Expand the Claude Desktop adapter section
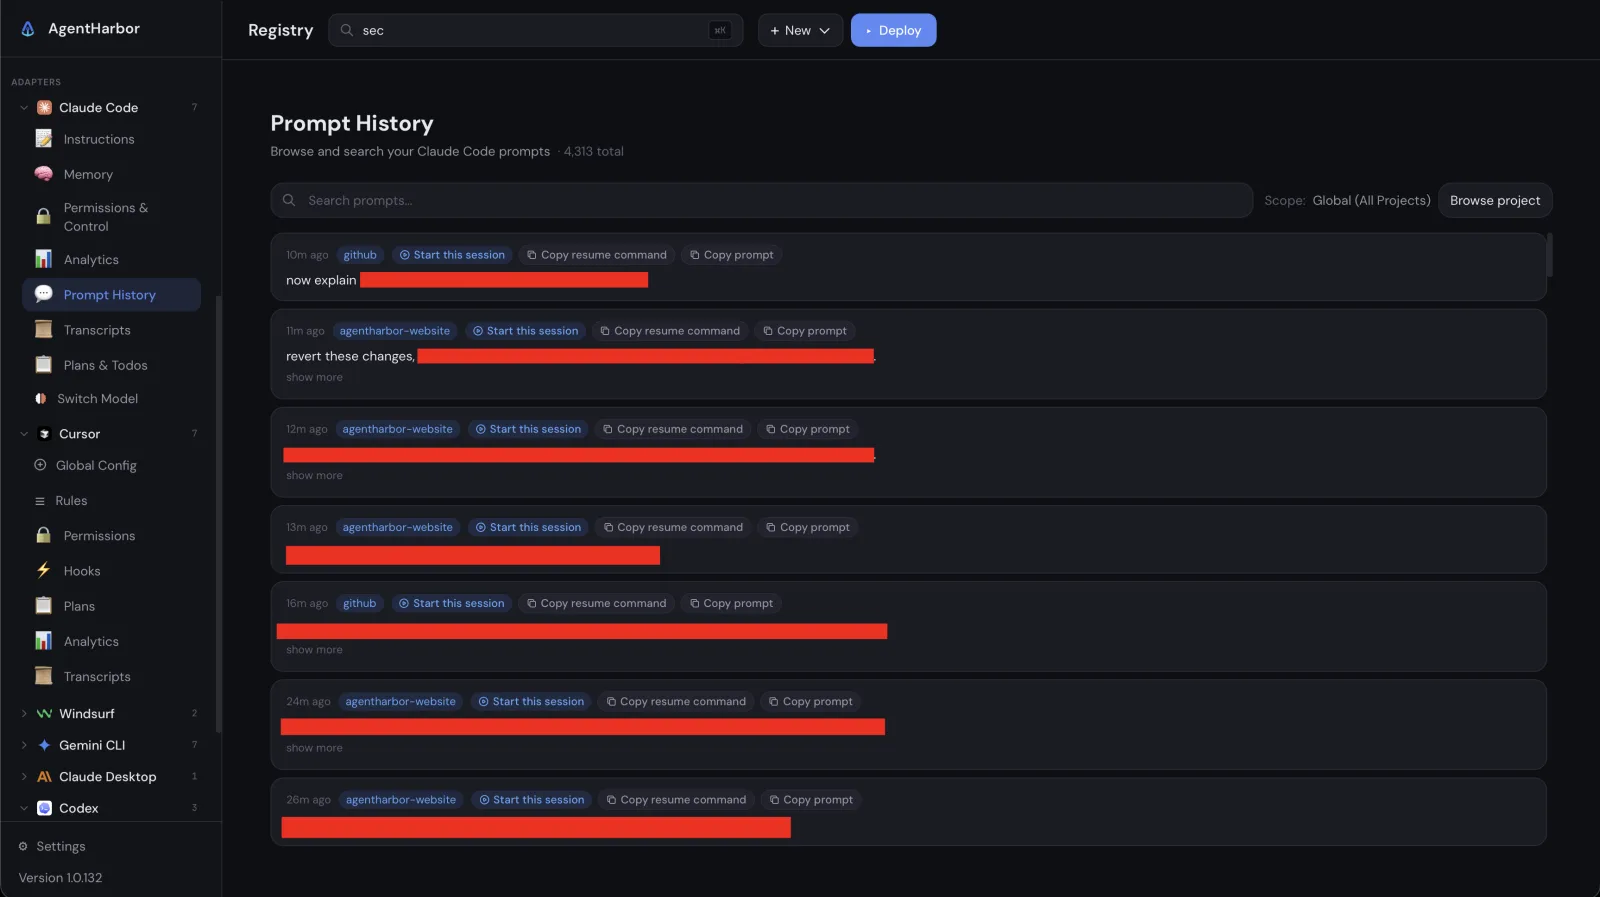Image resolution: width=1600 pixels, height=897 pixels. 24,777
